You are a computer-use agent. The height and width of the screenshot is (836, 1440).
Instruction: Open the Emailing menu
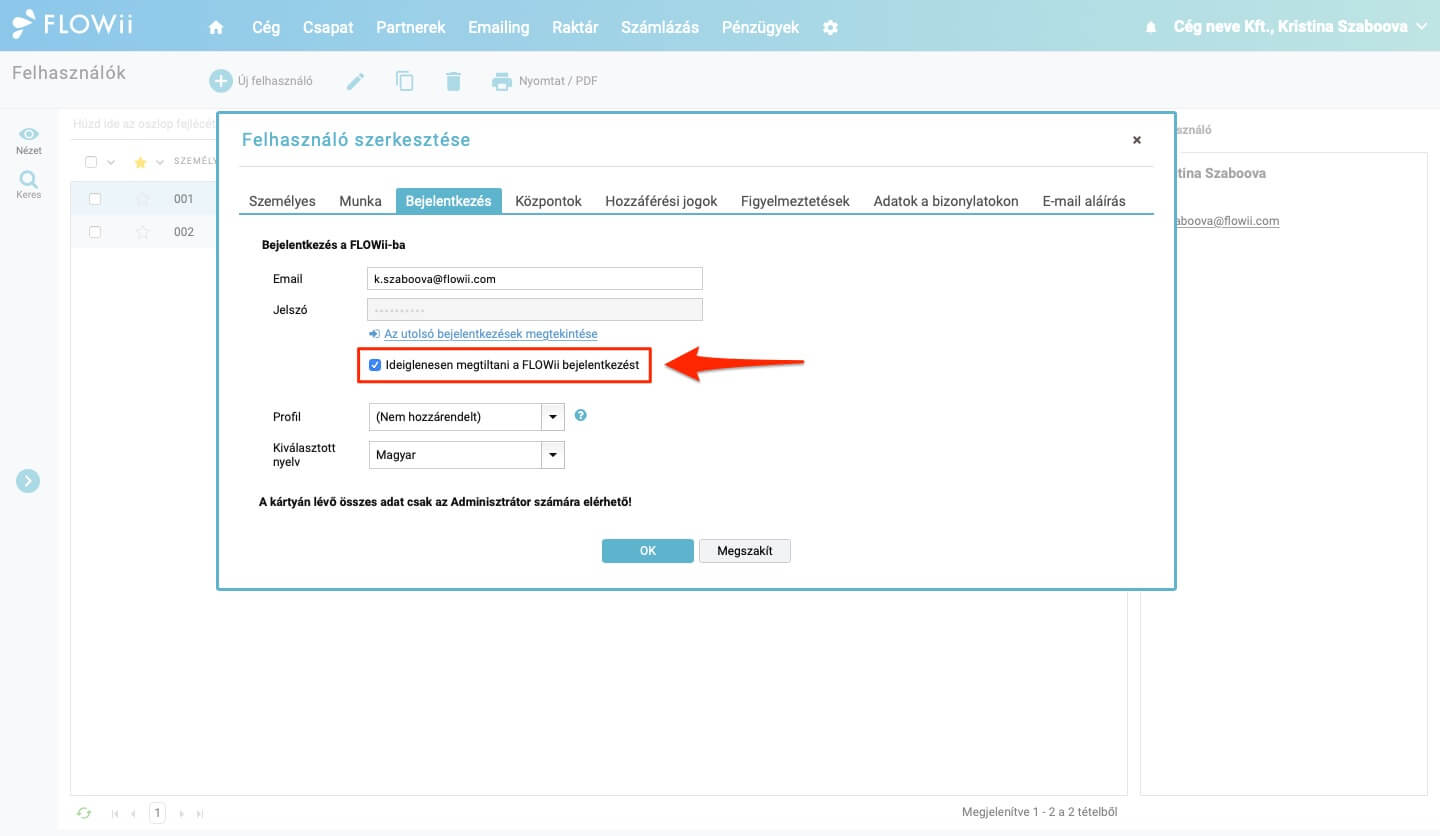coord(499,28)
